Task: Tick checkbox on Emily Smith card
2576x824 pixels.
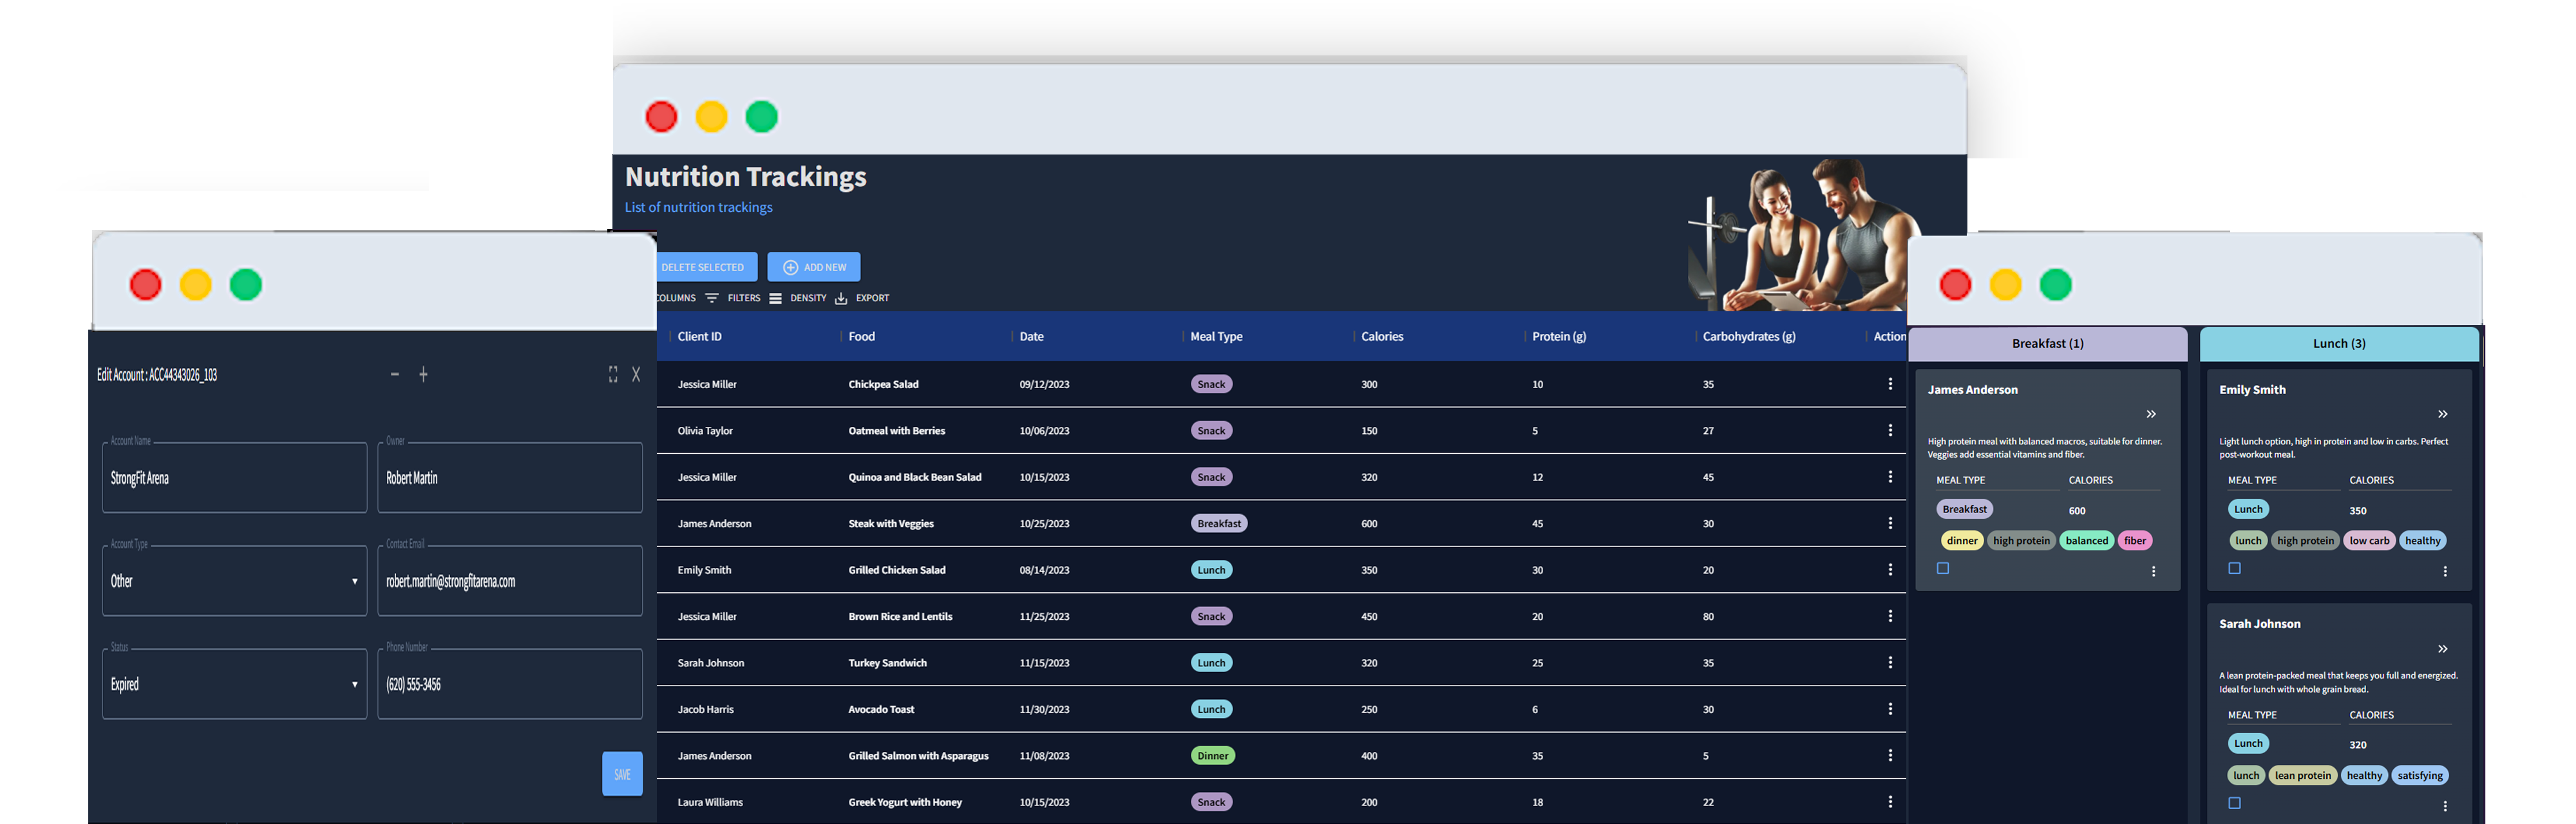Action: click(2234, 568)
